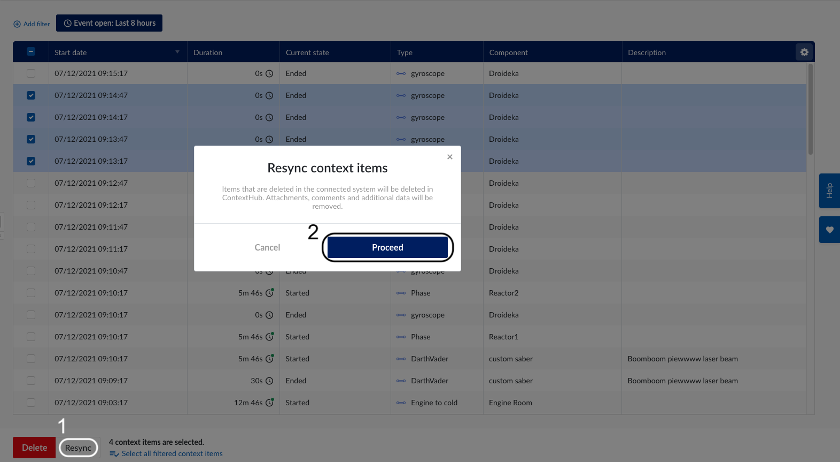Close the resync dialog with the X

449,157
